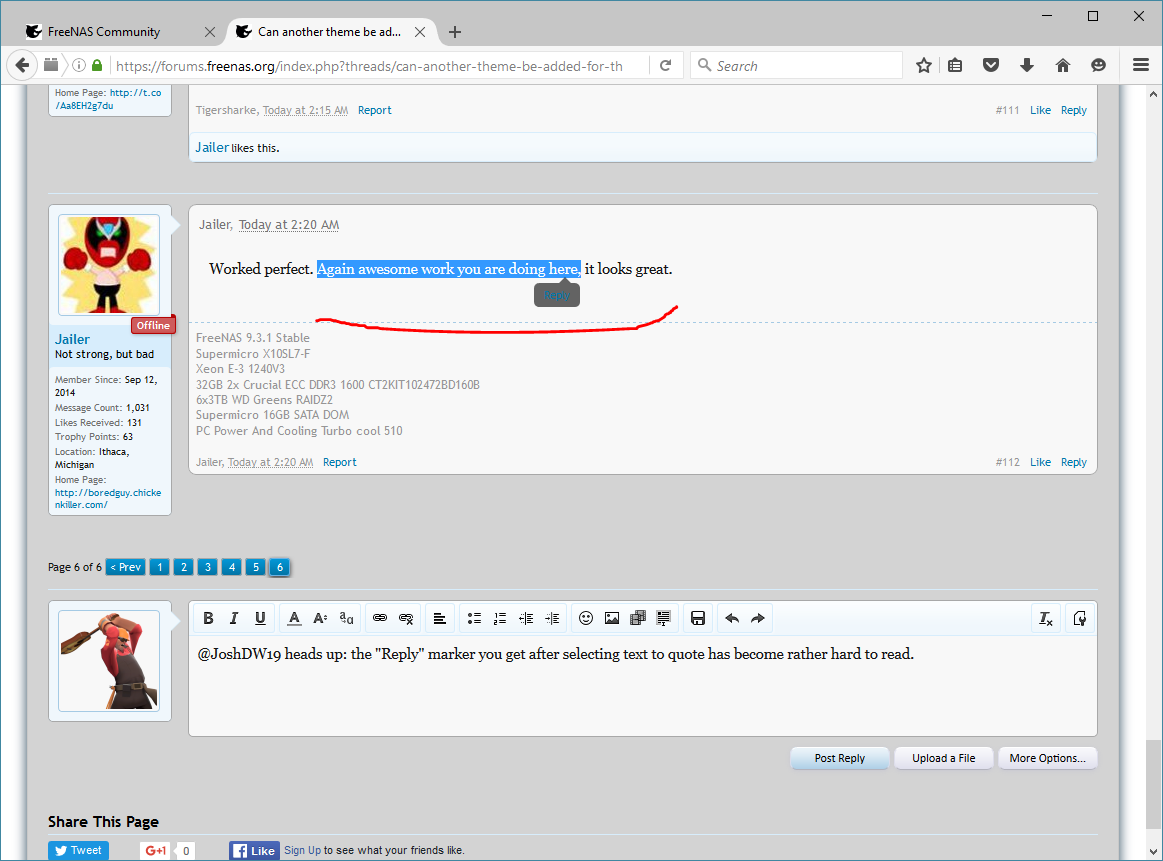Go to page 5 of the thread
This screenshot has width=1163, height=861.
(x=256, y=567)
